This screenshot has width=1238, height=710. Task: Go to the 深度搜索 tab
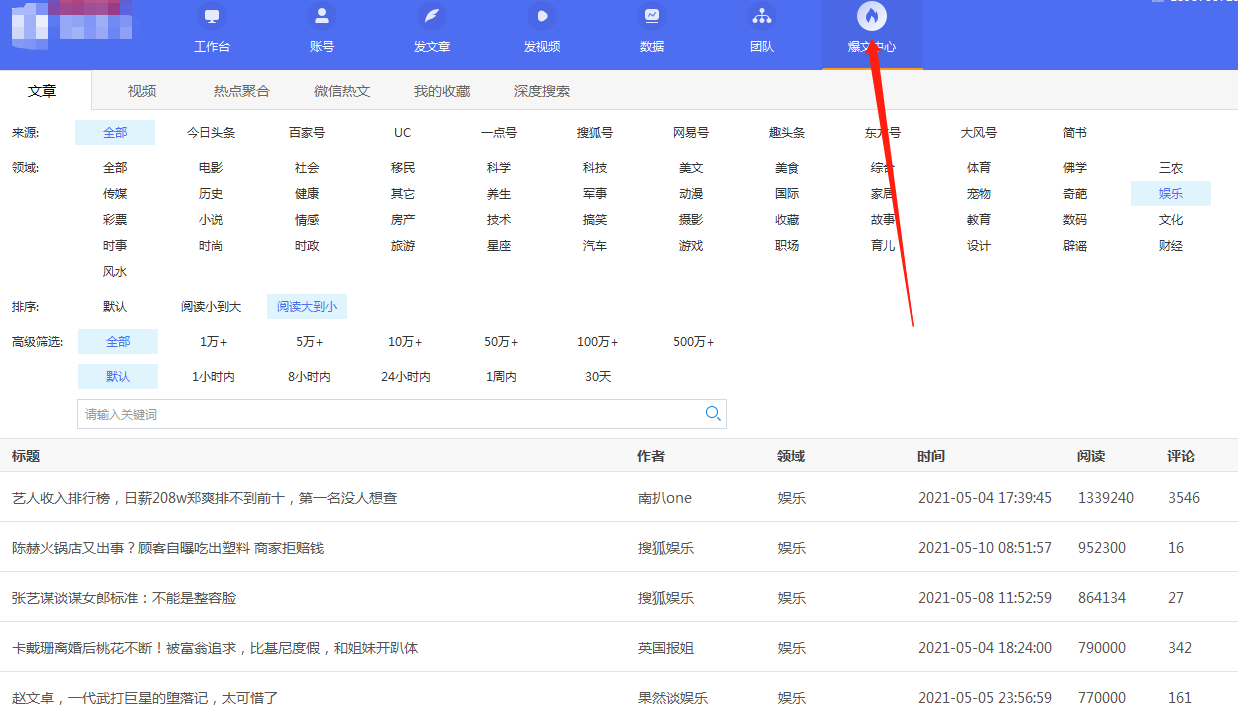coord(542,91)
